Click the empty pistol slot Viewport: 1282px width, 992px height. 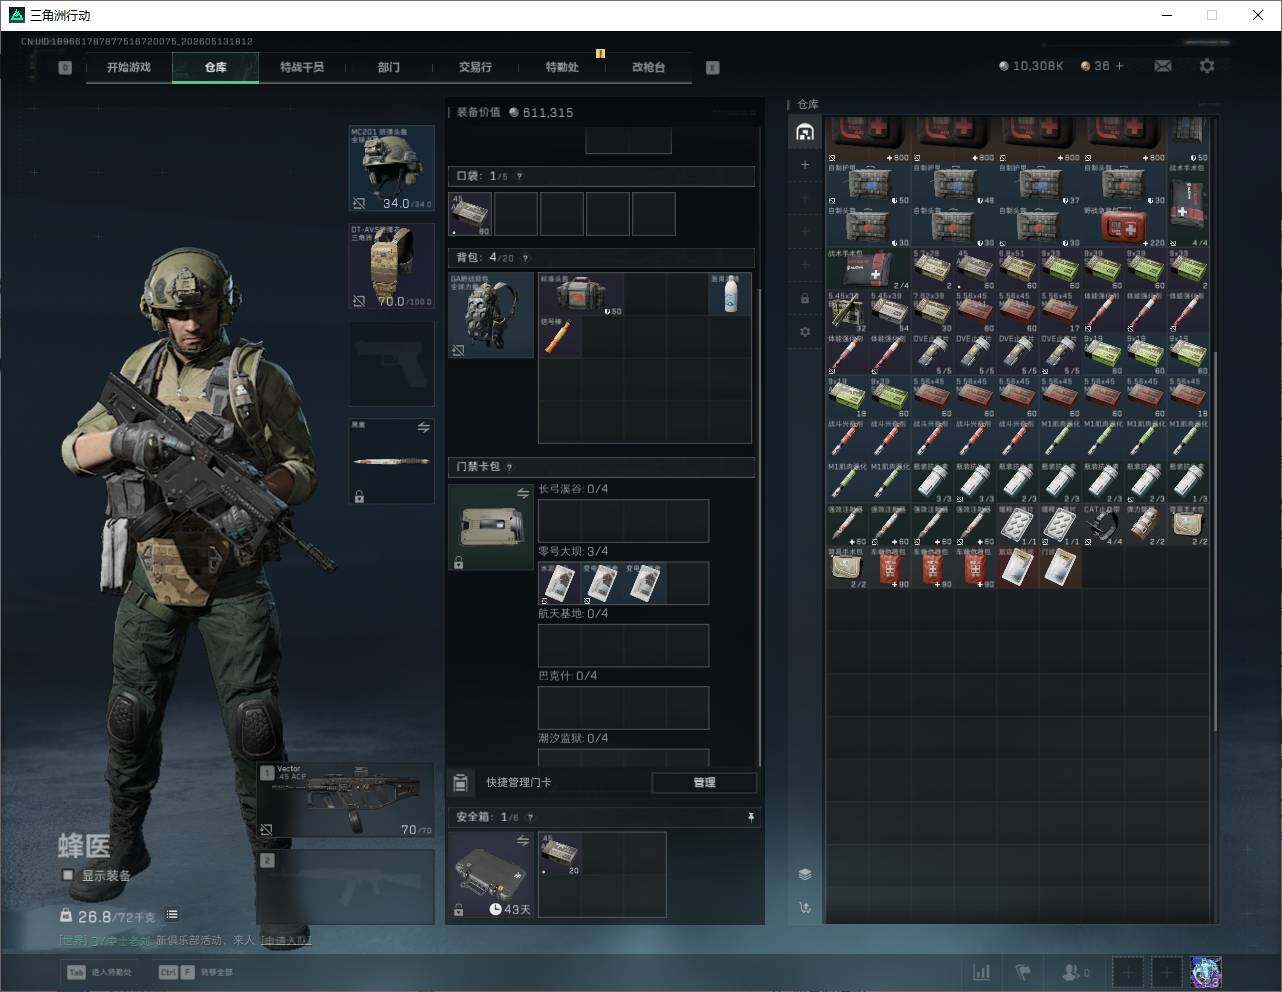[x=392, y=364]
